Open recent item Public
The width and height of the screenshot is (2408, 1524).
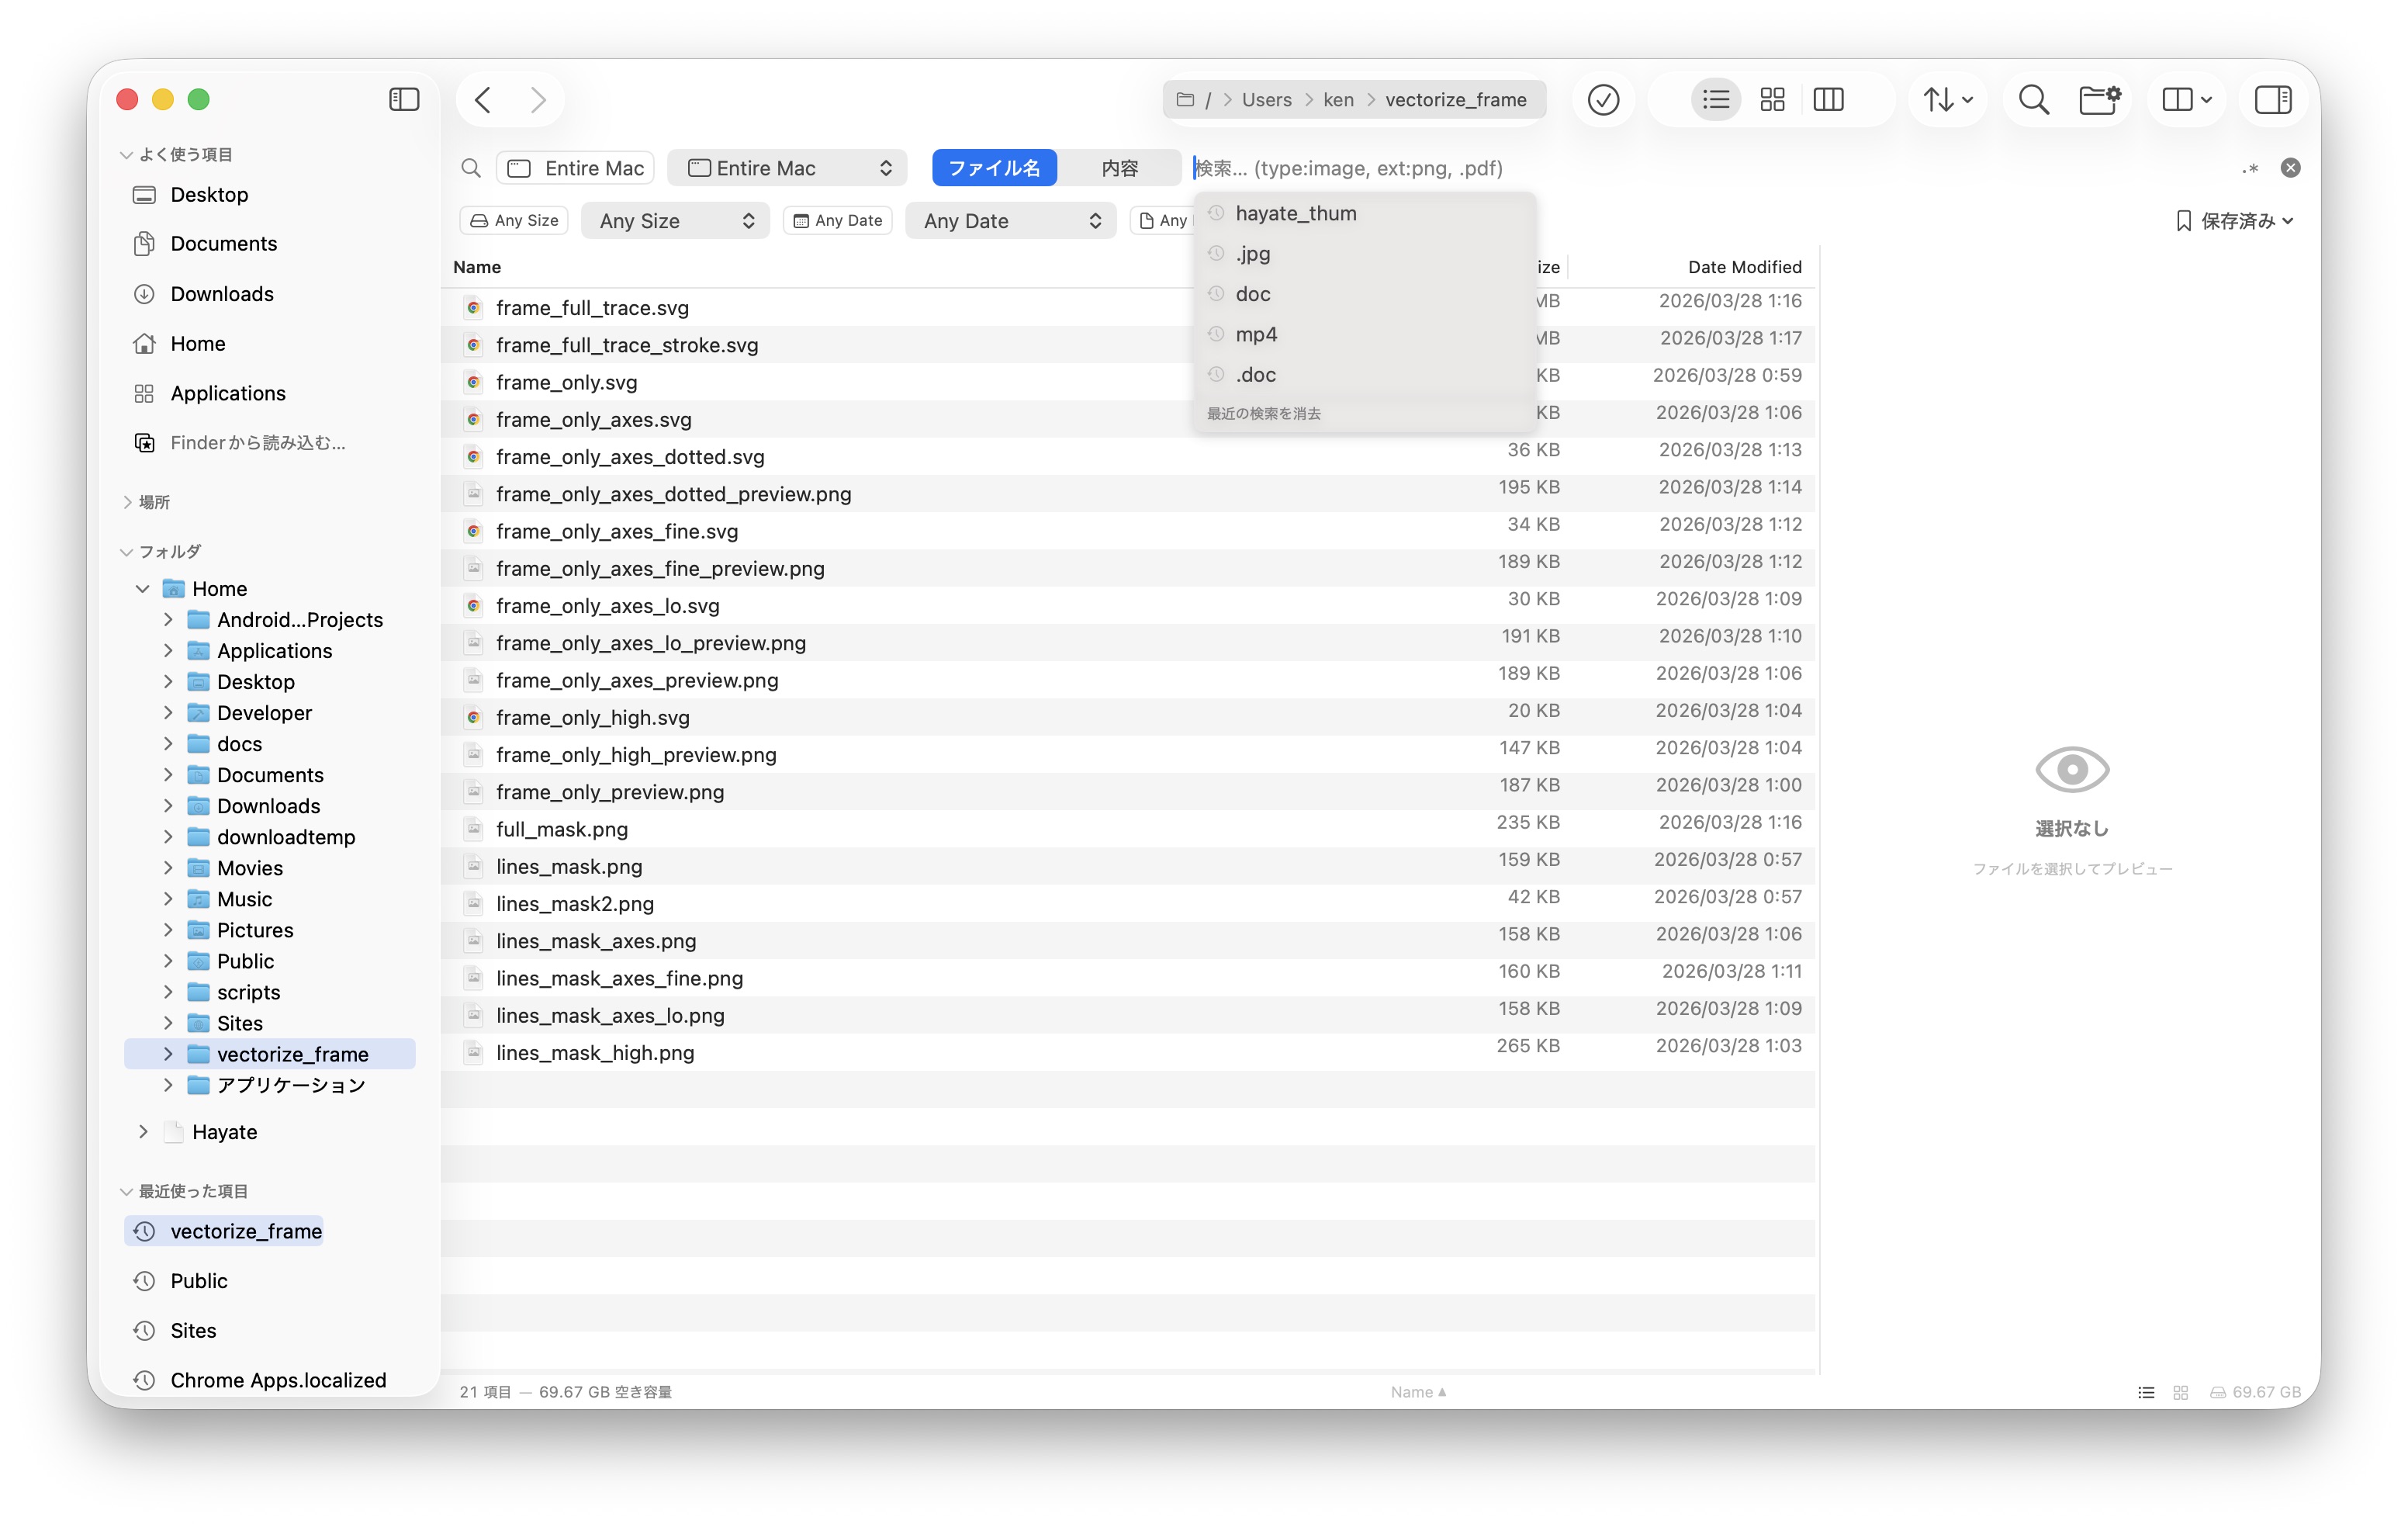tap(270, 1280)
